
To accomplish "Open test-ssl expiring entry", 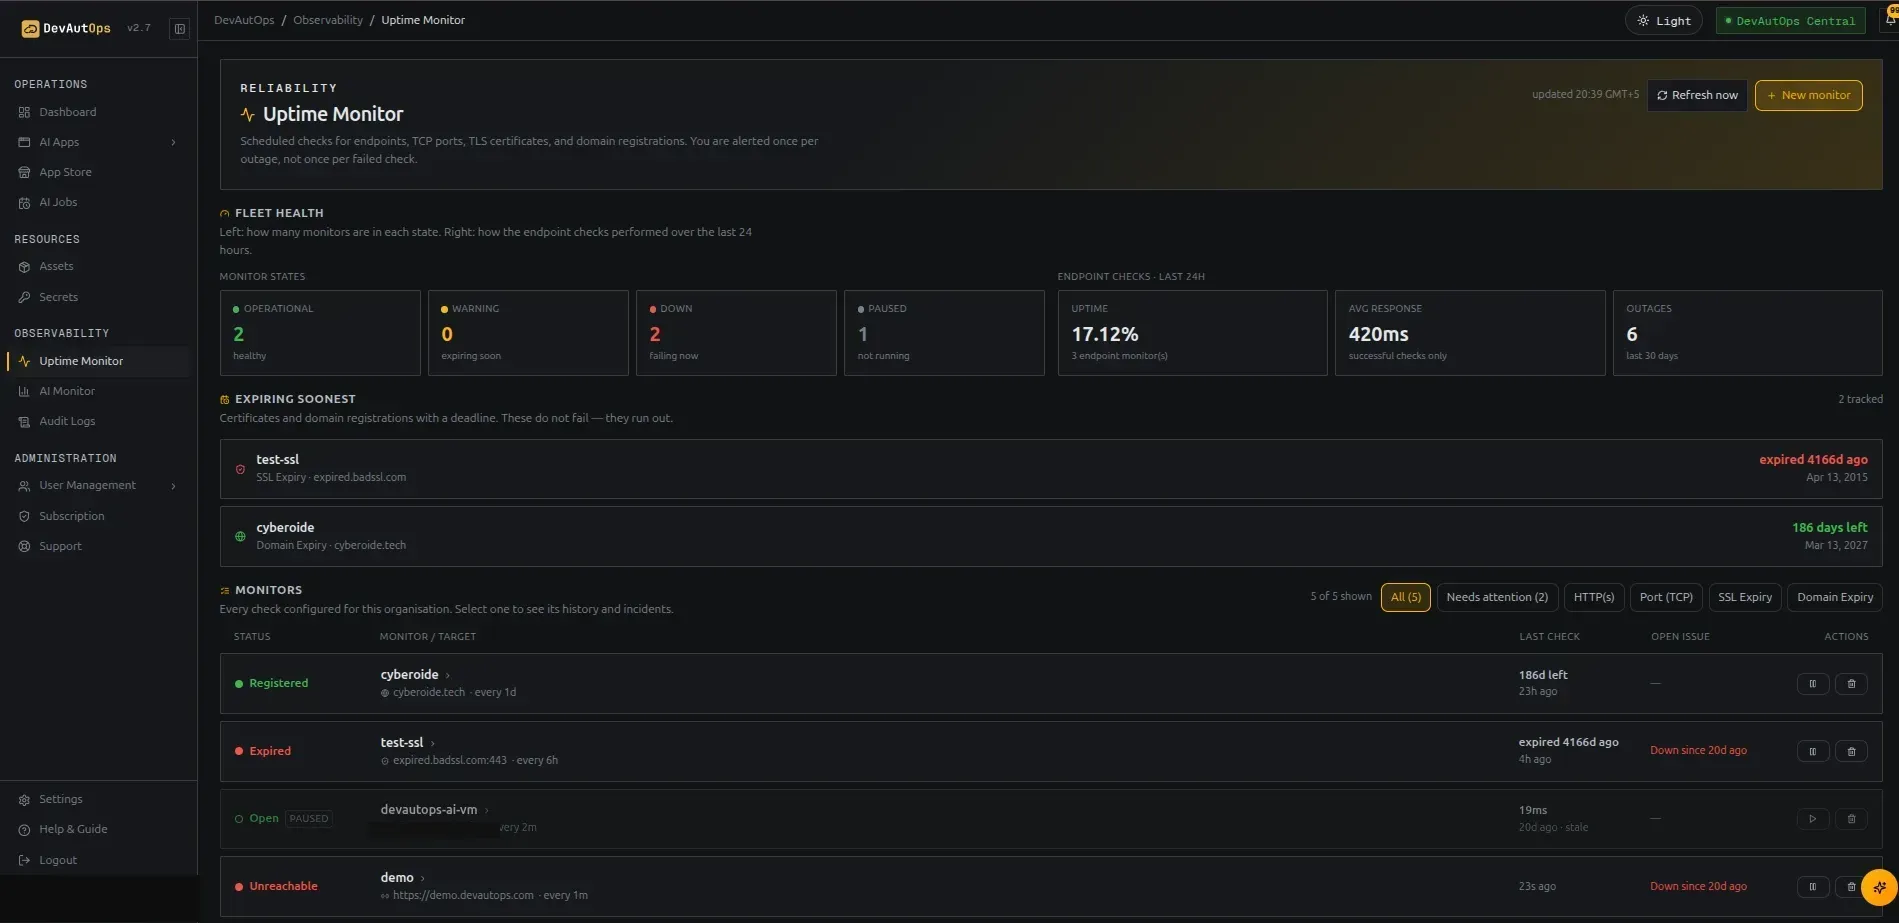I will pos(1051,469).
